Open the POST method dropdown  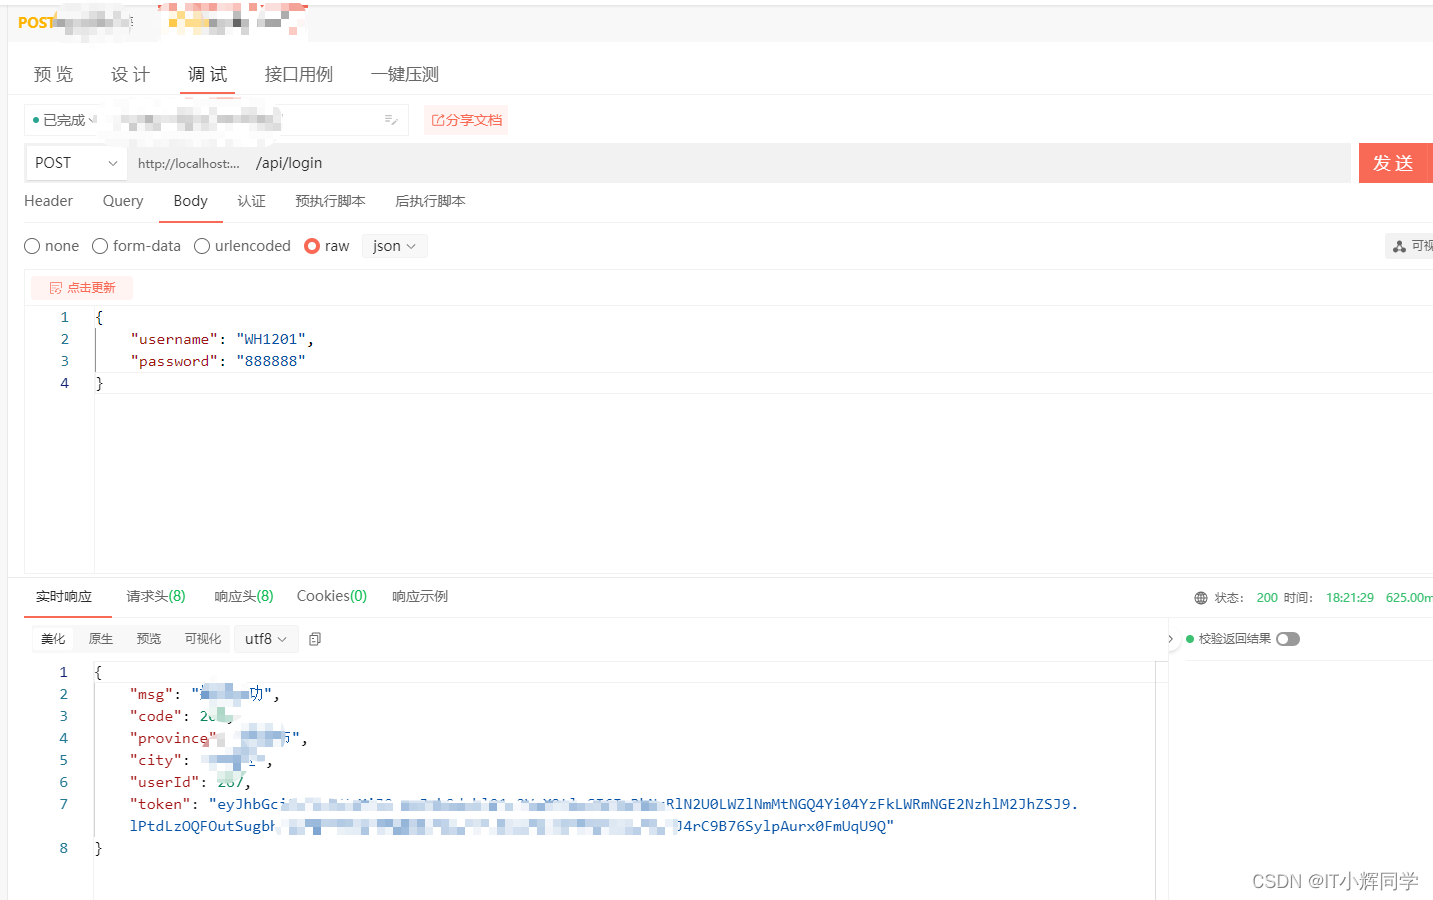pos(76,163)
